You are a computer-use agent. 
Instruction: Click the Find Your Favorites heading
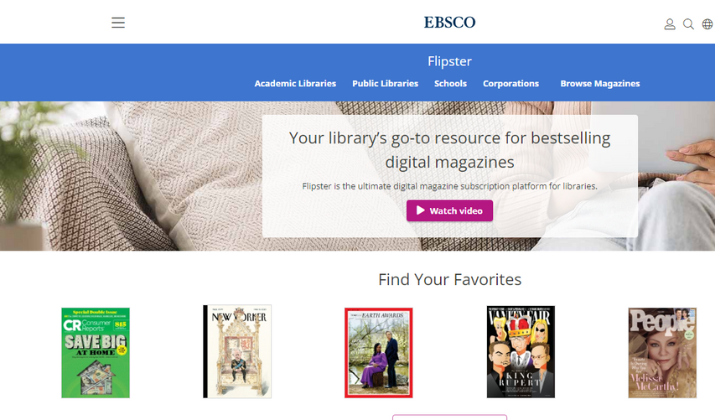coord(450,280)
